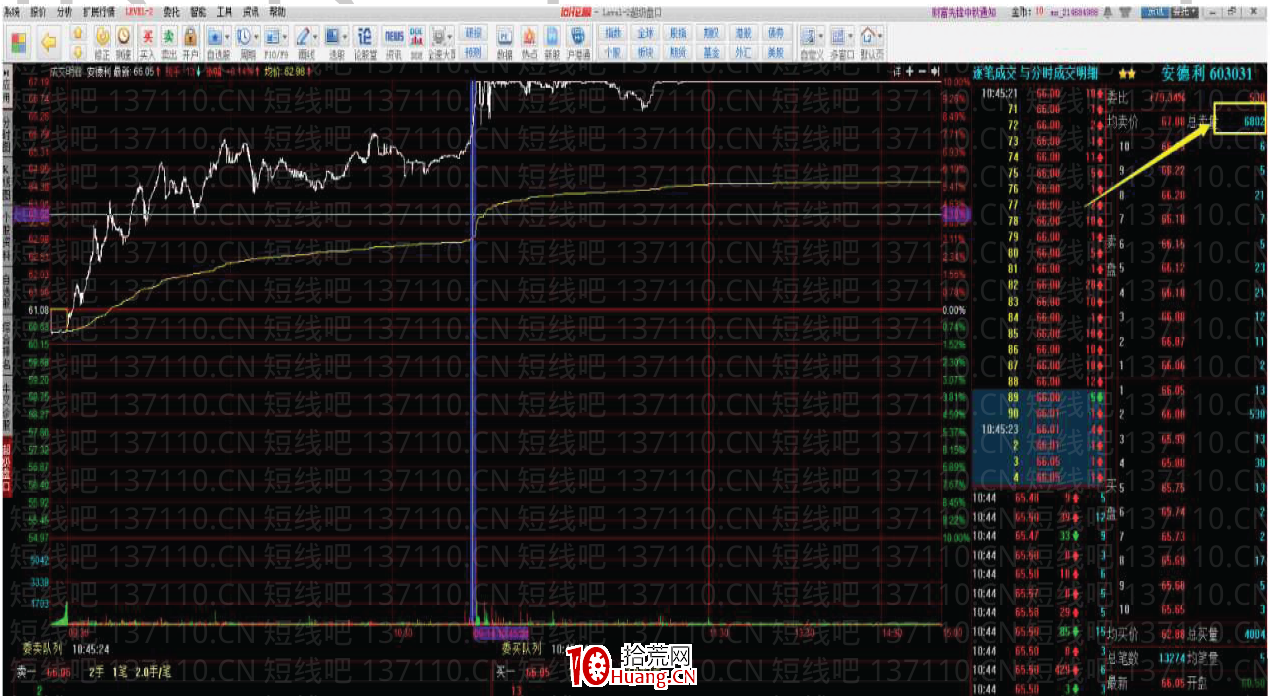Expand the 周期 period dropdown arrow

point(257,36)
